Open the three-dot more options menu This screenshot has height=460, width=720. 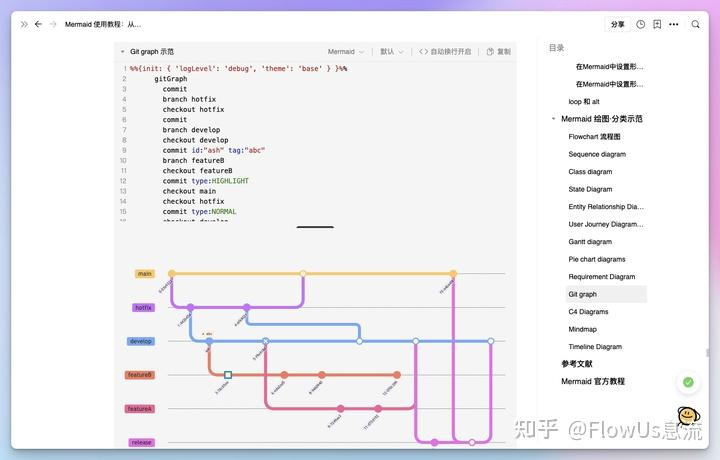point(676,24)
